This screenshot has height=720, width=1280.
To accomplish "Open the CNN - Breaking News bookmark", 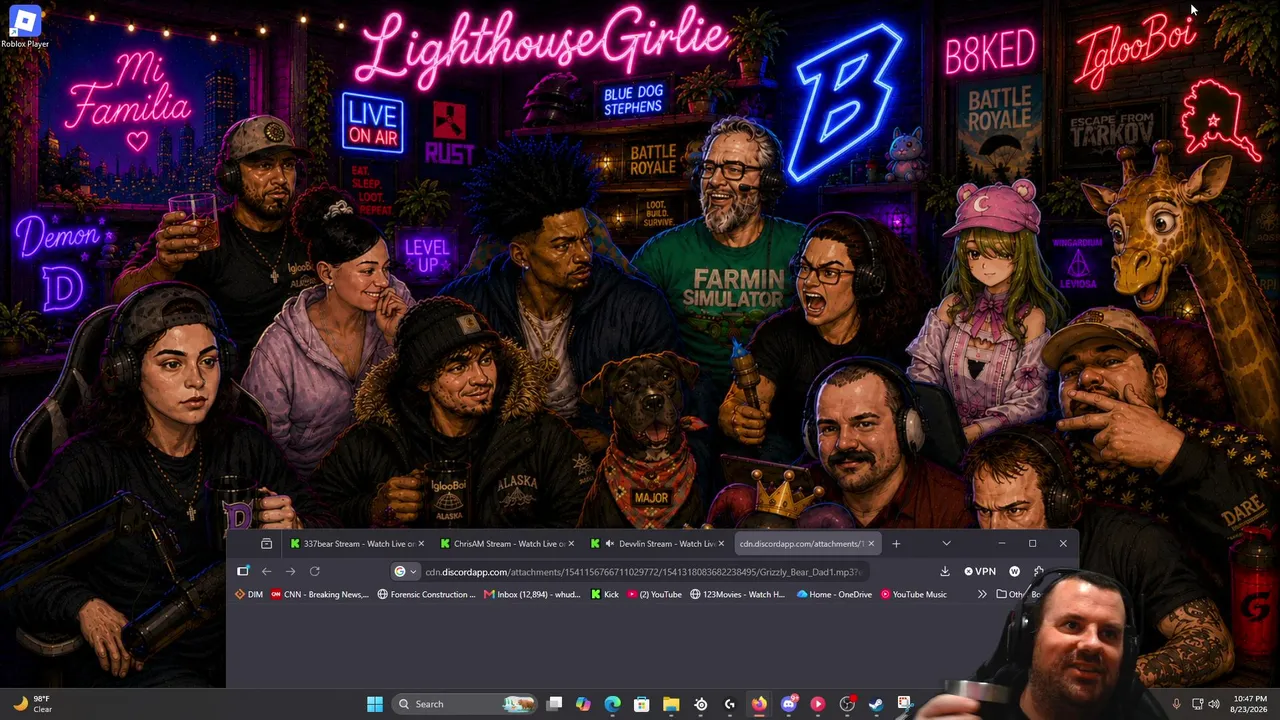I will [319, 594].
